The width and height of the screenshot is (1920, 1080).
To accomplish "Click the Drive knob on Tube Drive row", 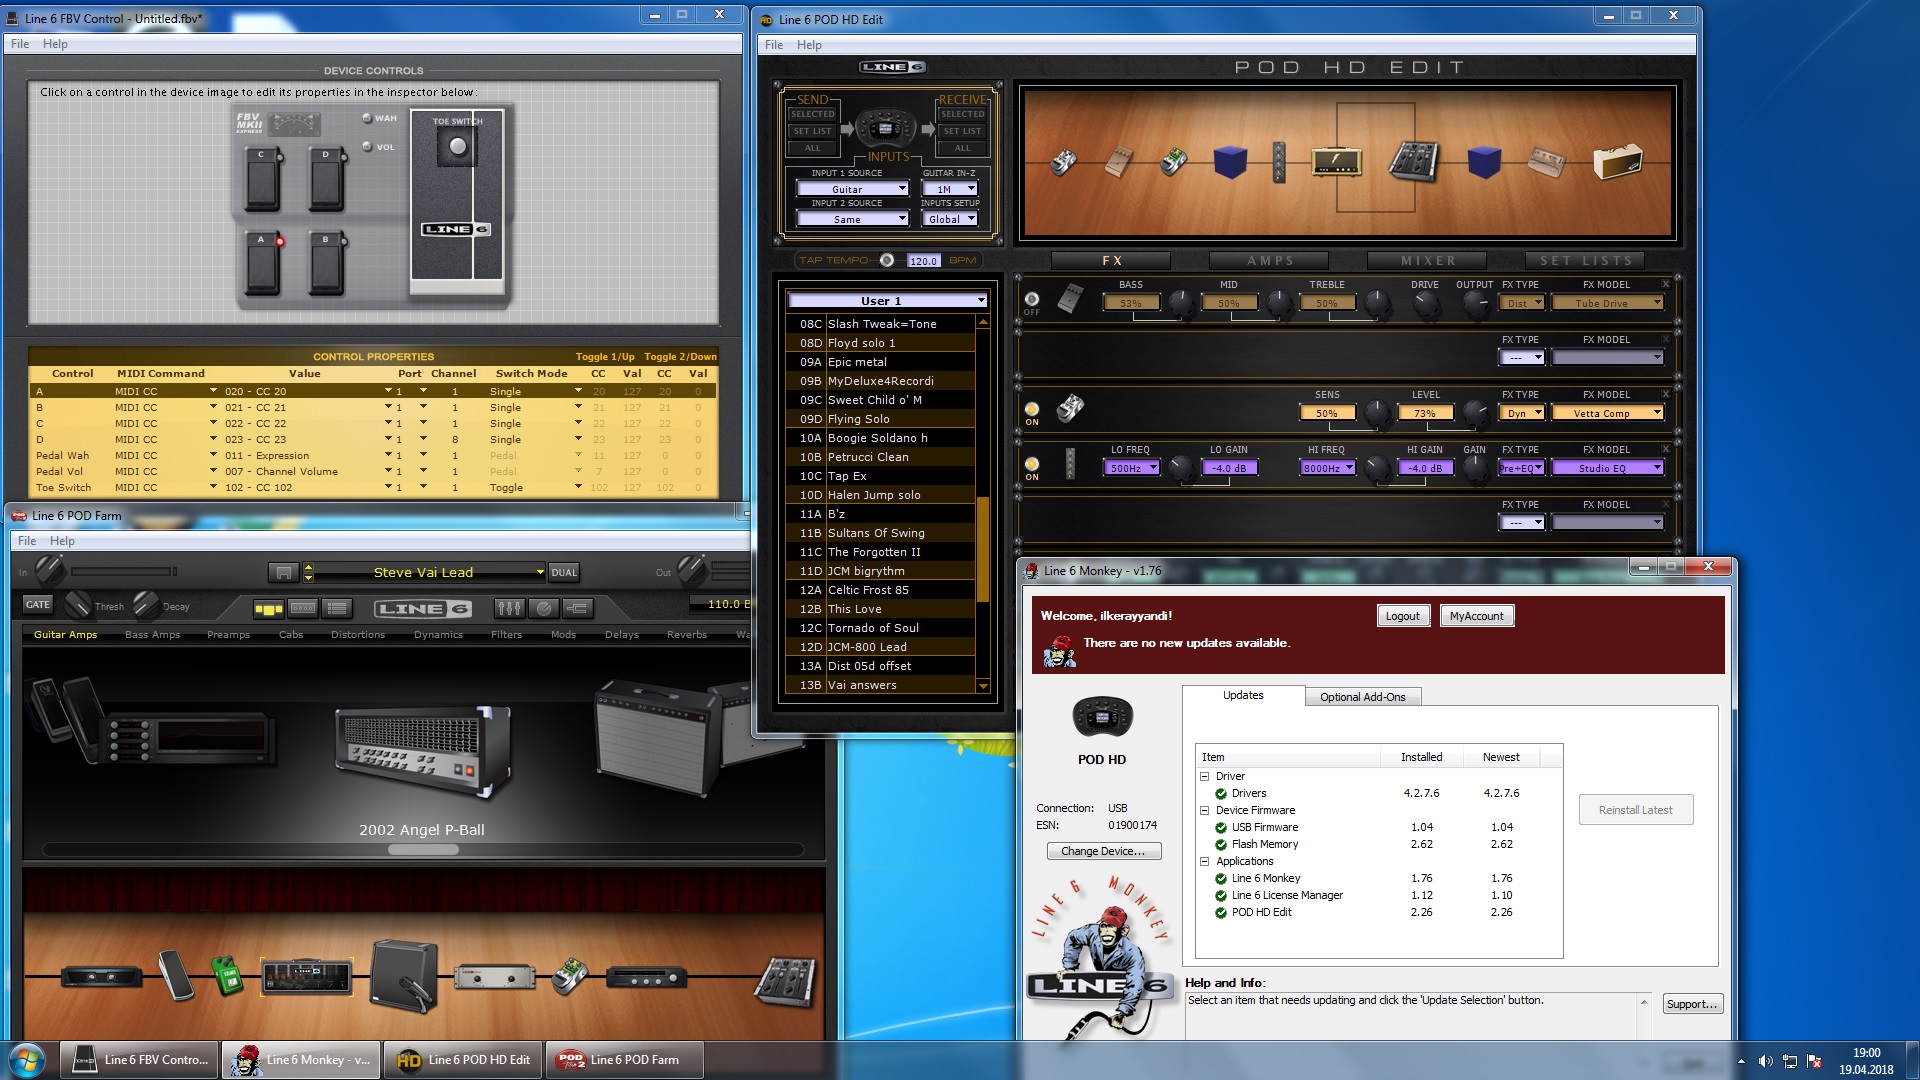I will (x=1425, y=303).
